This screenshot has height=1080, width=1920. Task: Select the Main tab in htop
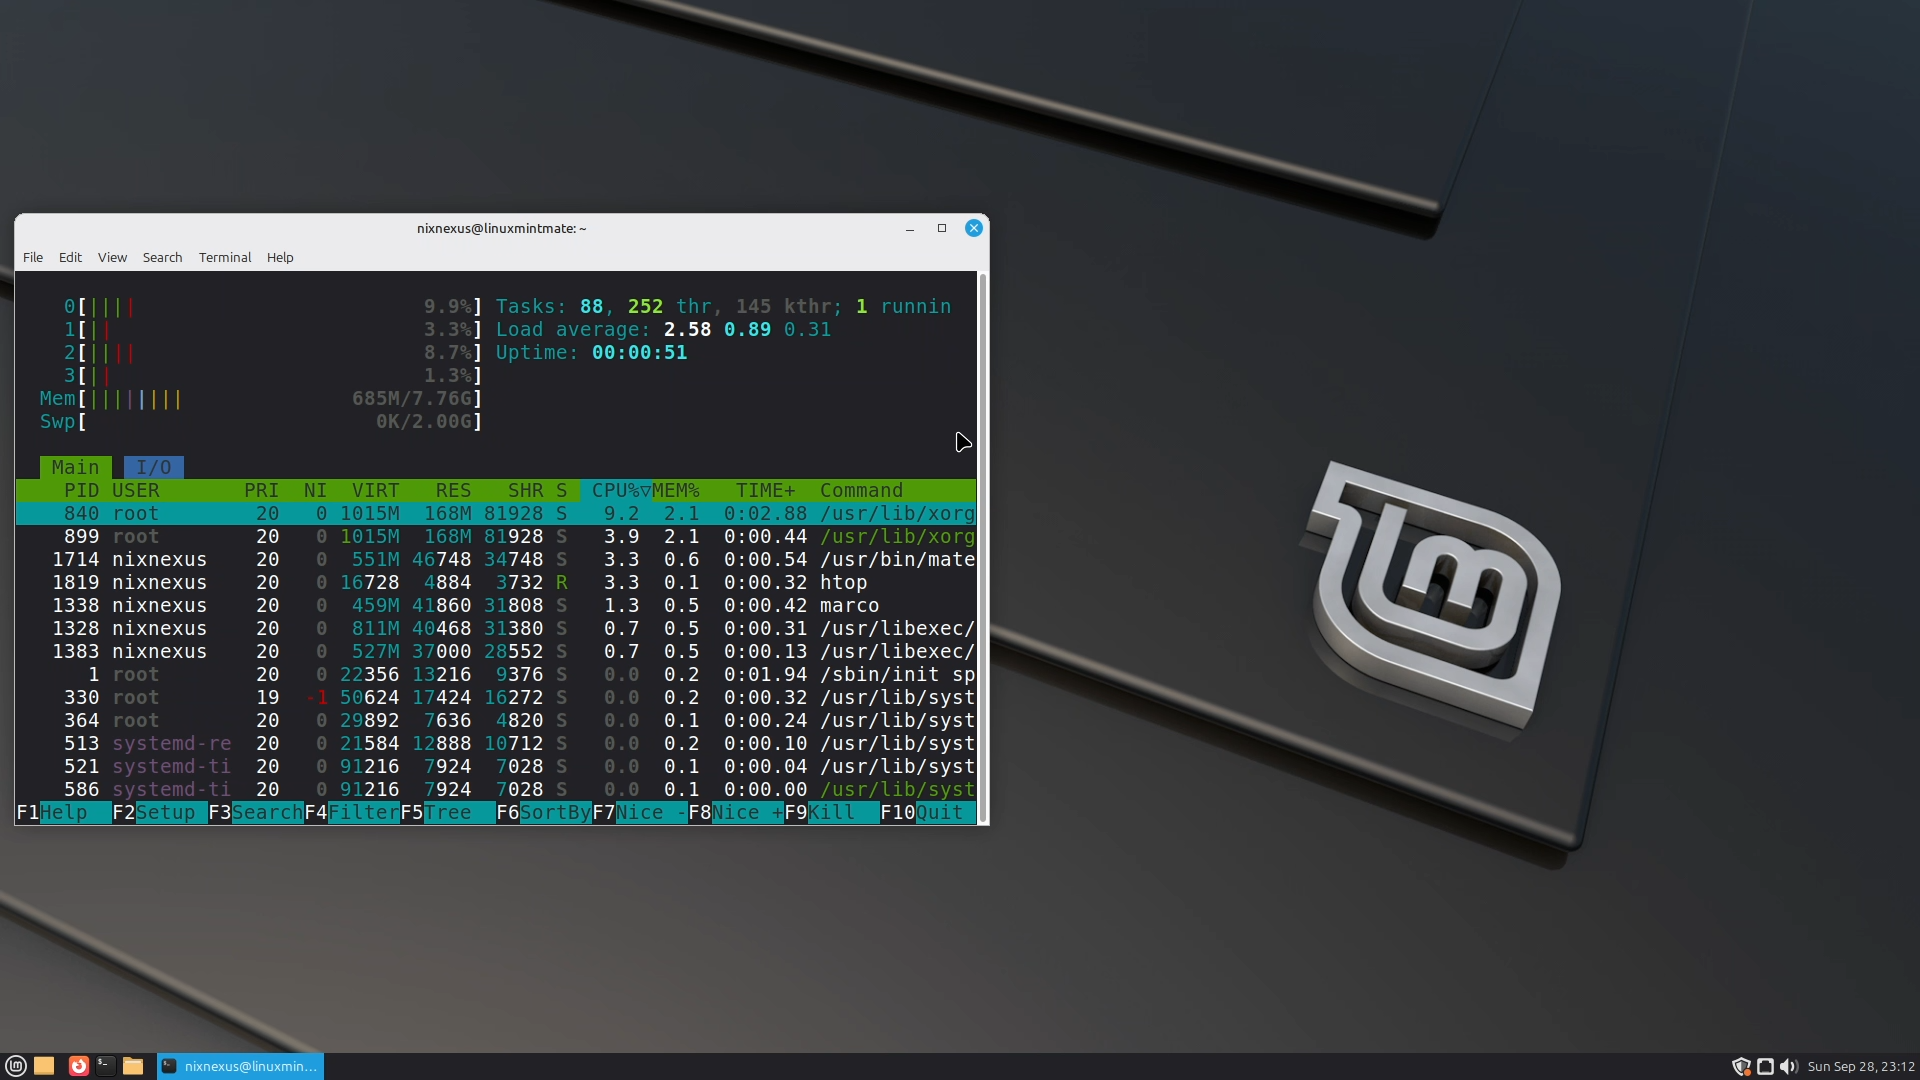(x=75, y=467)
